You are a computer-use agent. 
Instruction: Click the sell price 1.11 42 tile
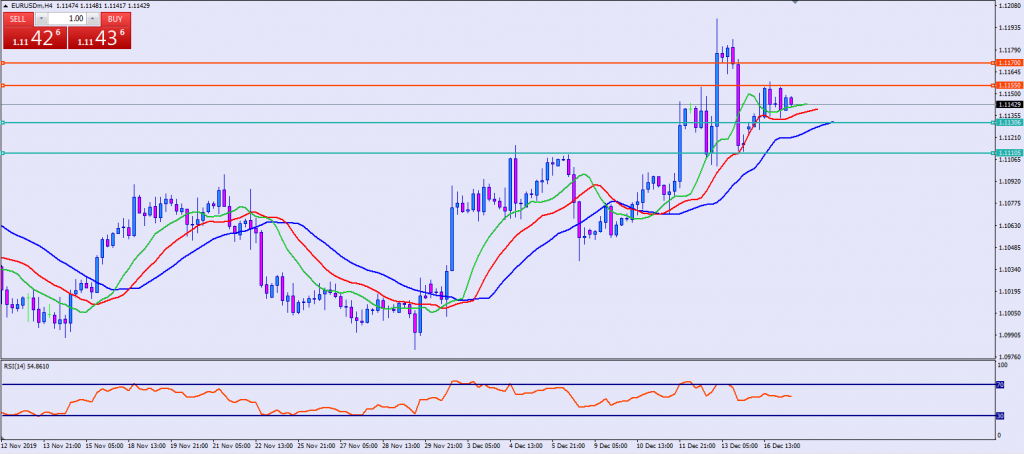point(32,38)
